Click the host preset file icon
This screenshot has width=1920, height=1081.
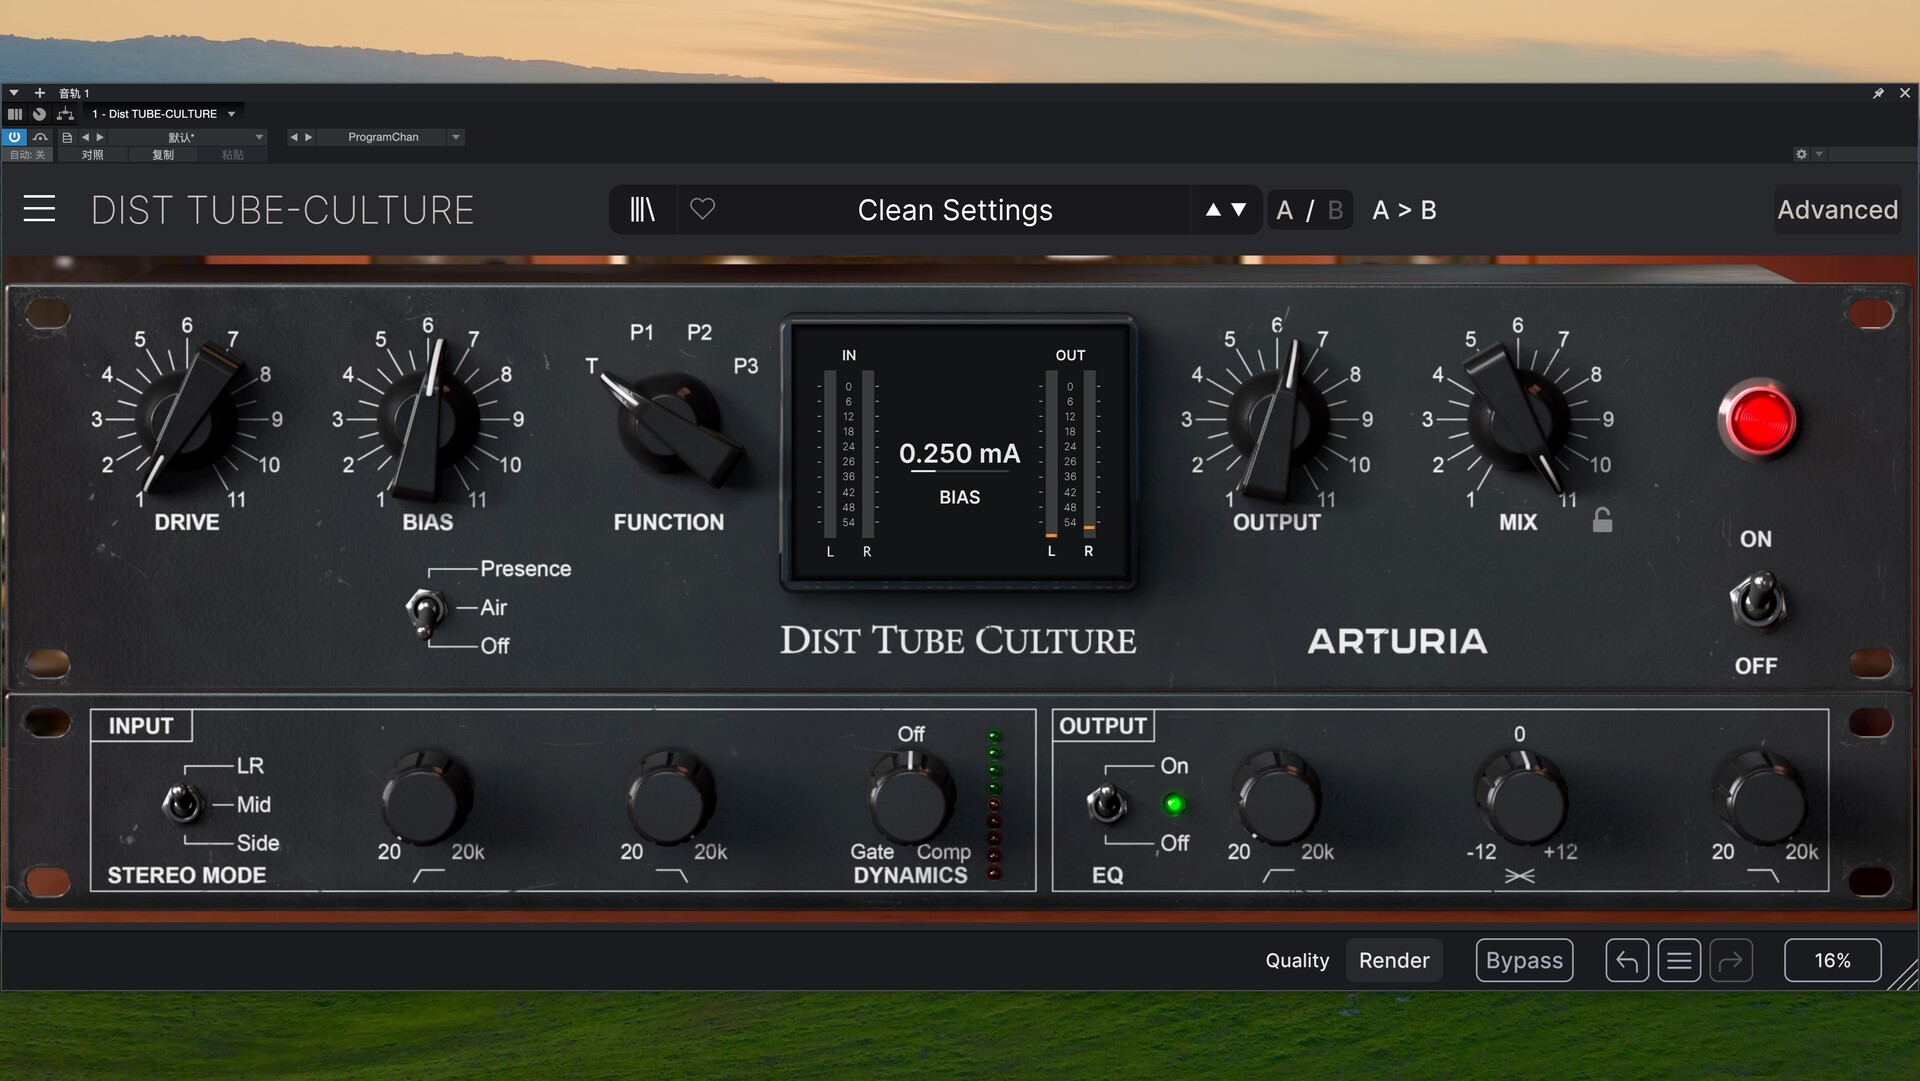pyautogui.click(x=67, y=137)
